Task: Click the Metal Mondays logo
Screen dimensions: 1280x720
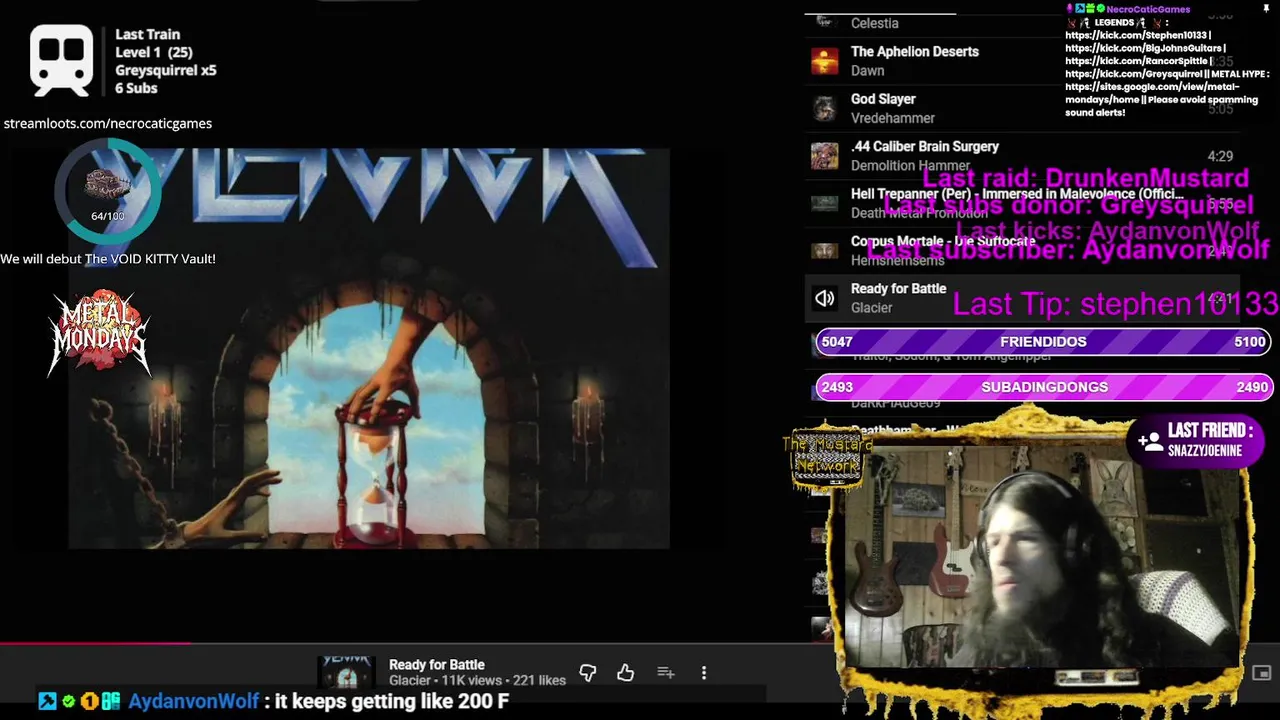Action: coord(100,332)
